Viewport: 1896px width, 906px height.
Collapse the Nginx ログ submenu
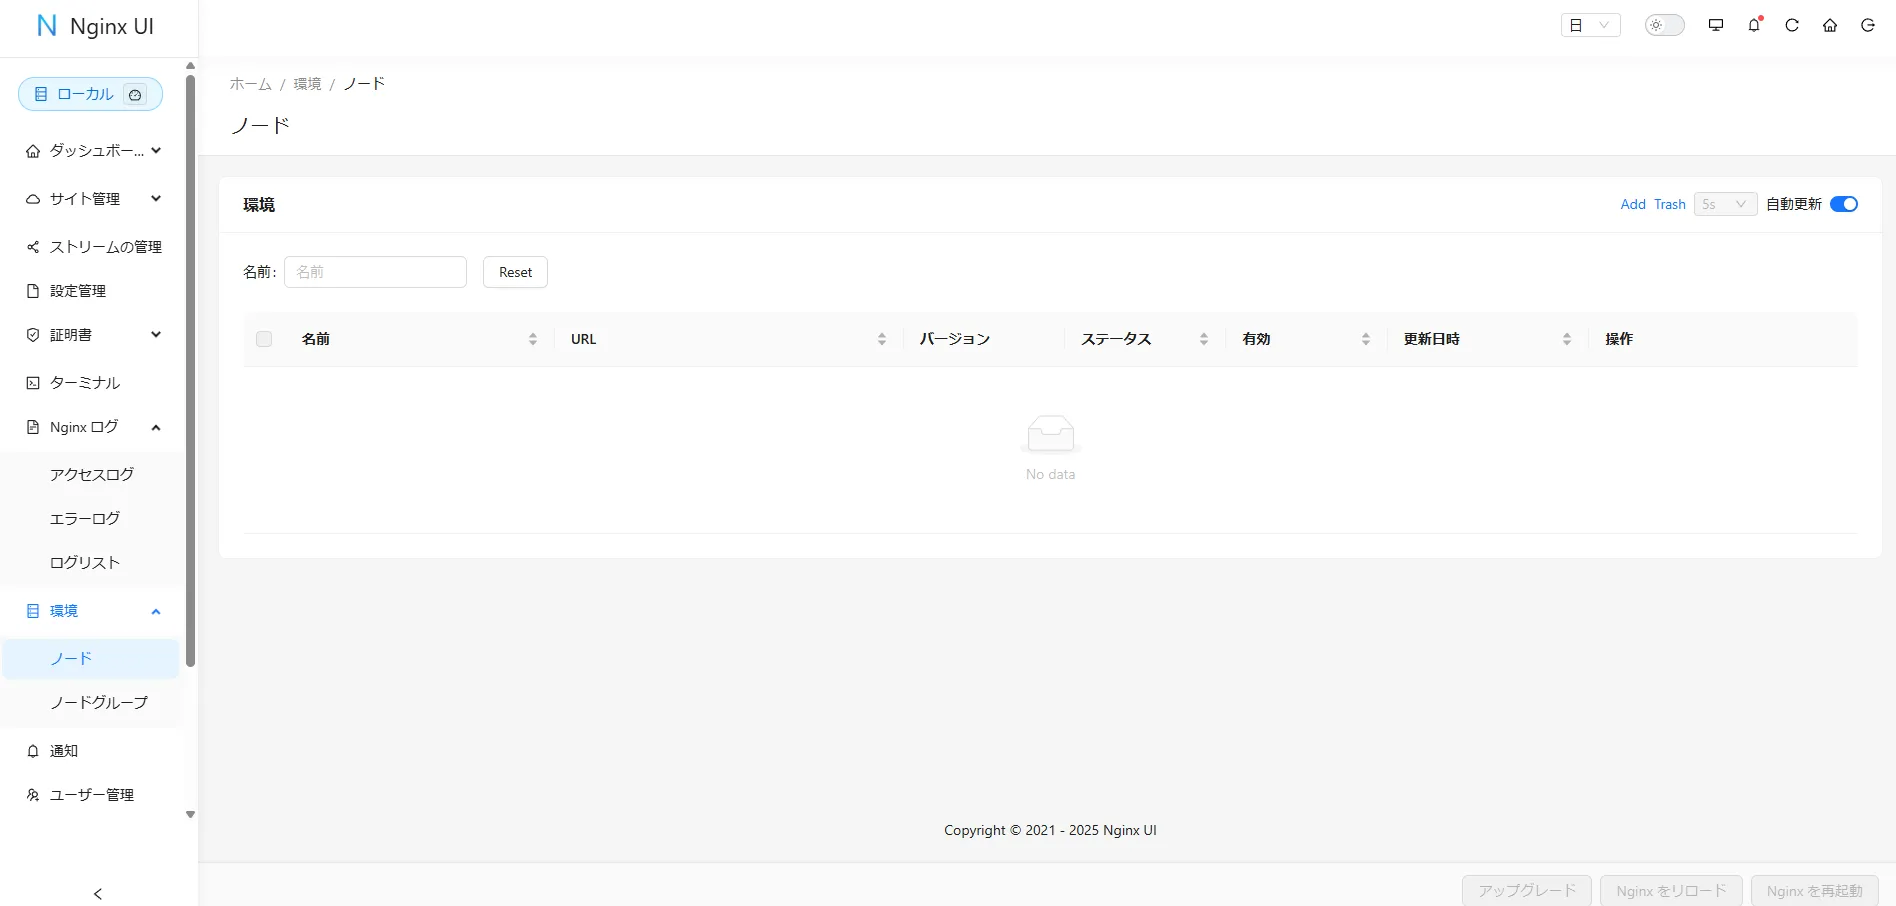pyautogui.click(x=93, y=427)
